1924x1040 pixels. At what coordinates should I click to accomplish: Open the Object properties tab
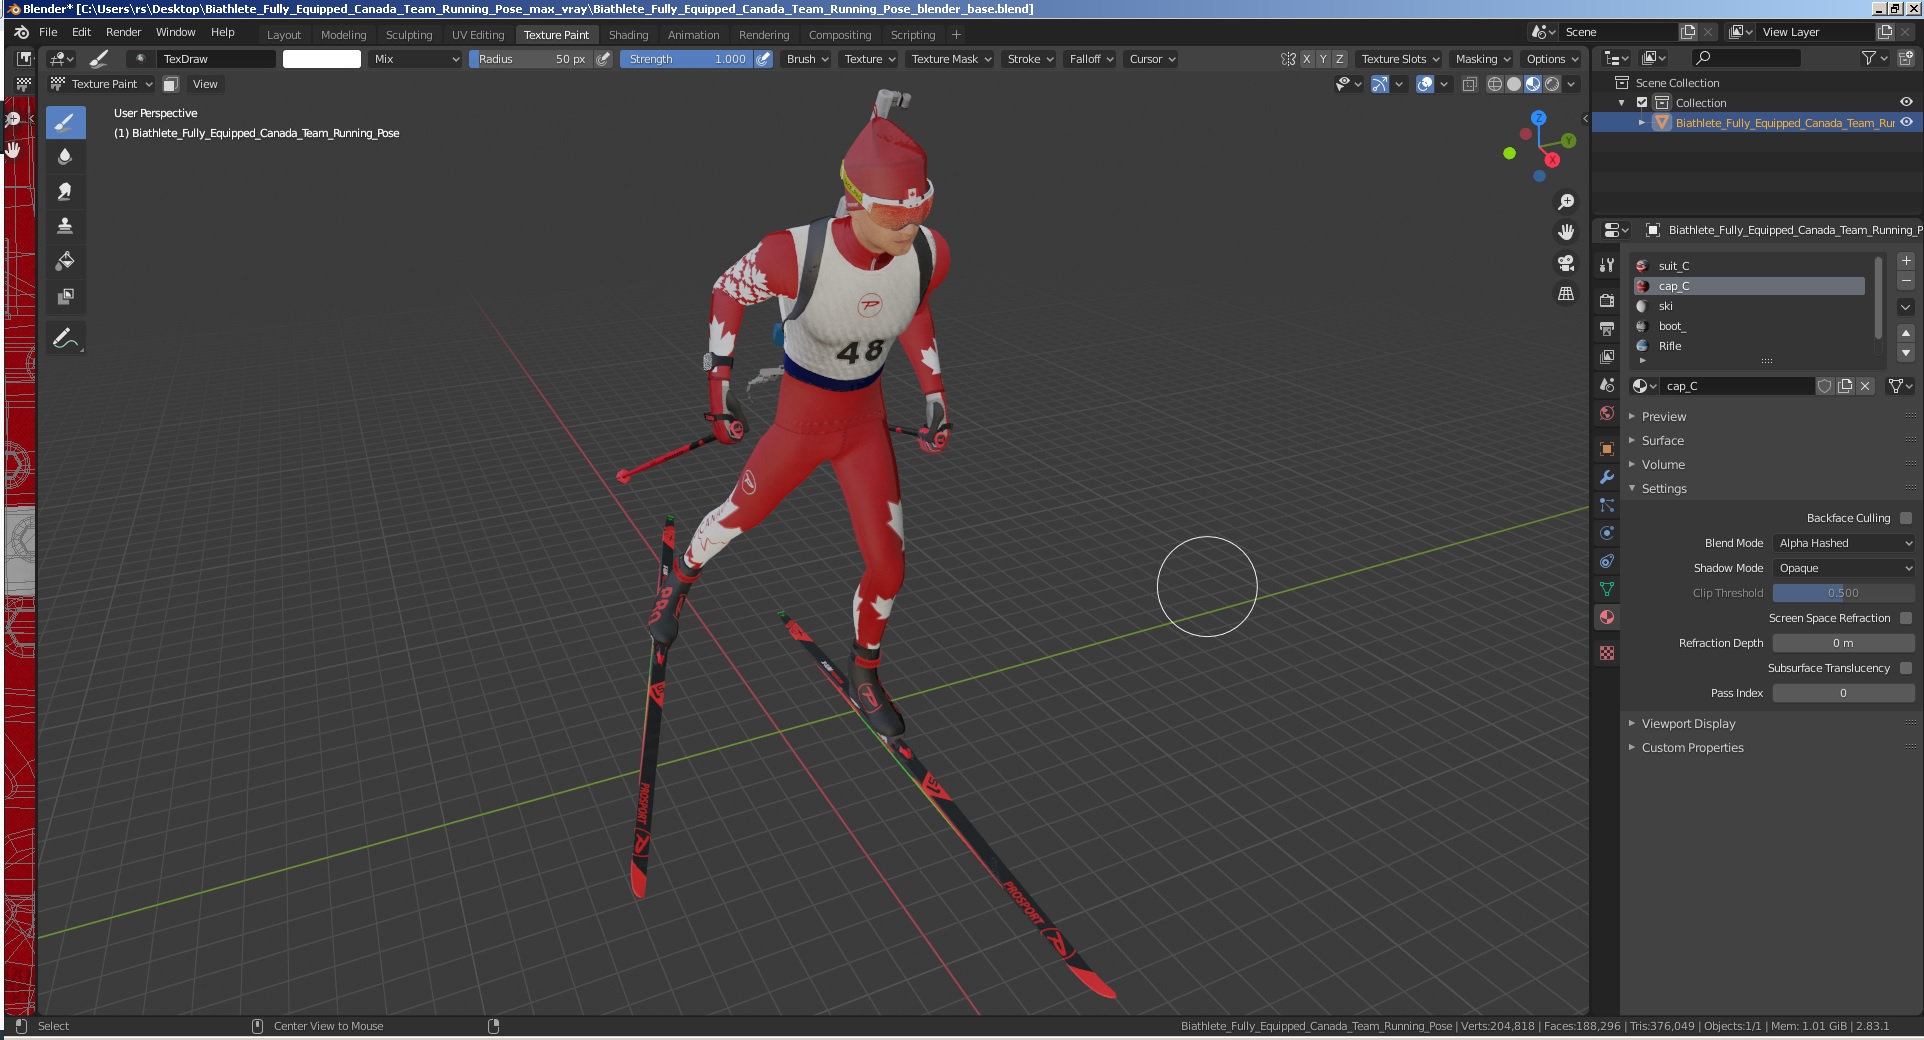1607,449
